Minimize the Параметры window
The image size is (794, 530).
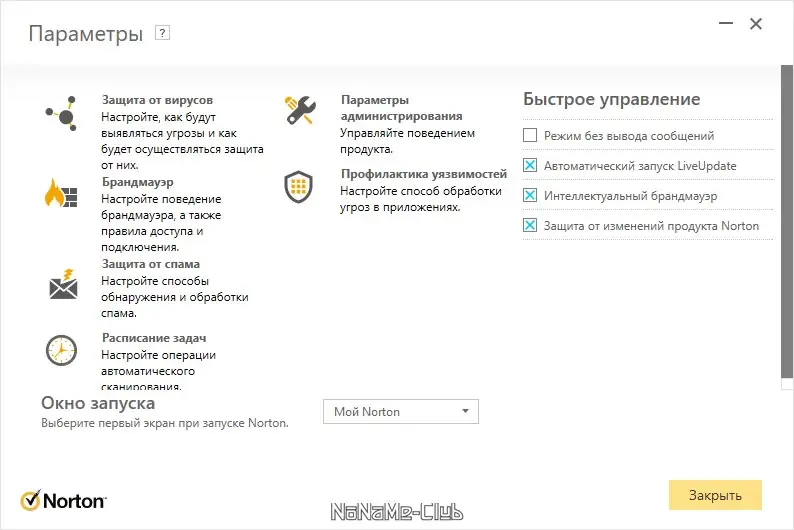point(726,23)
